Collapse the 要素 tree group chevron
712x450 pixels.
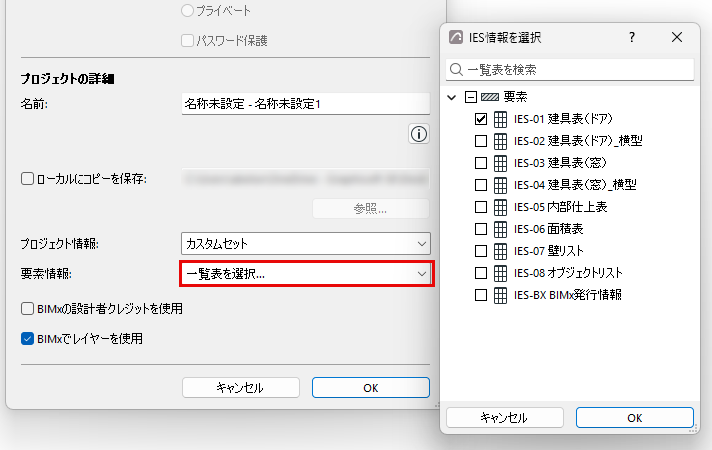click(451, 97)
